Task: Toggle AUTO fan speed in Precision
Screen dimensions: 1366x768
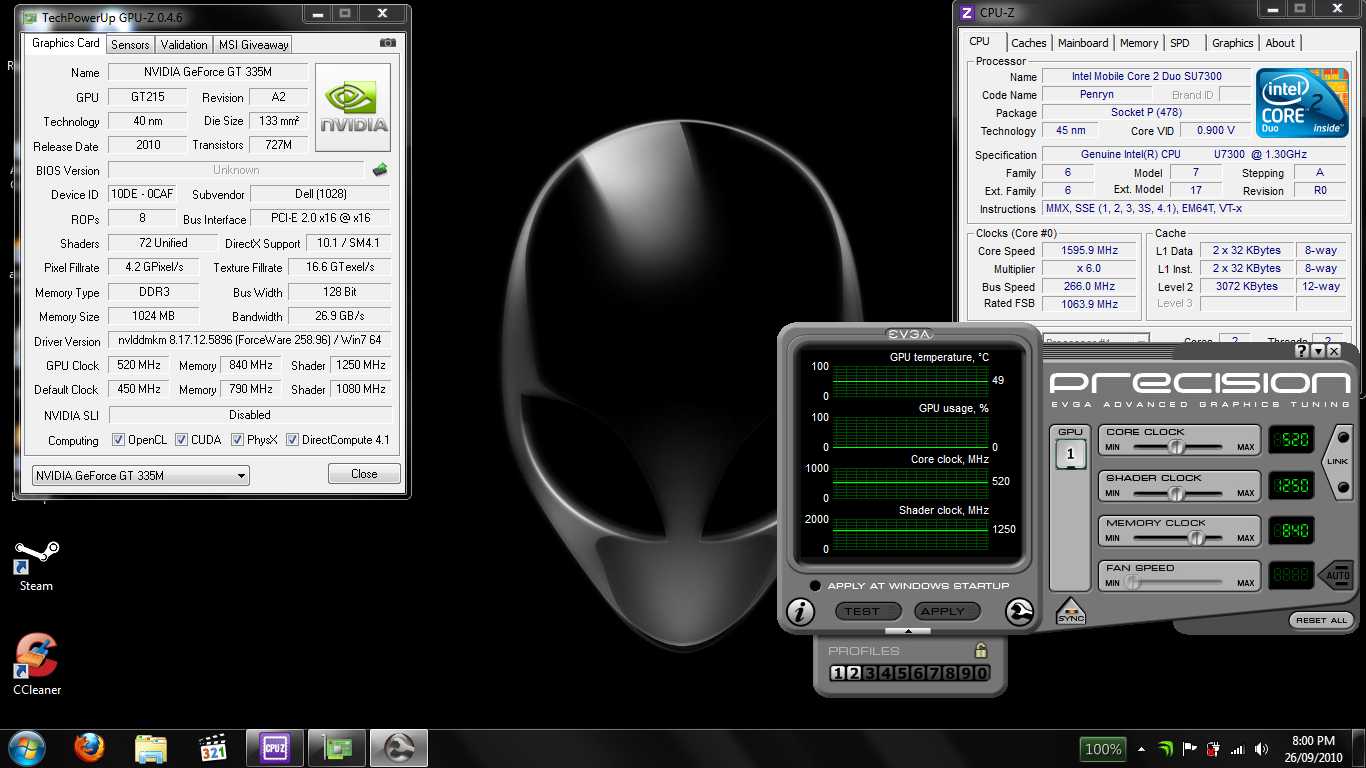Action: [x=1336, y=576]
